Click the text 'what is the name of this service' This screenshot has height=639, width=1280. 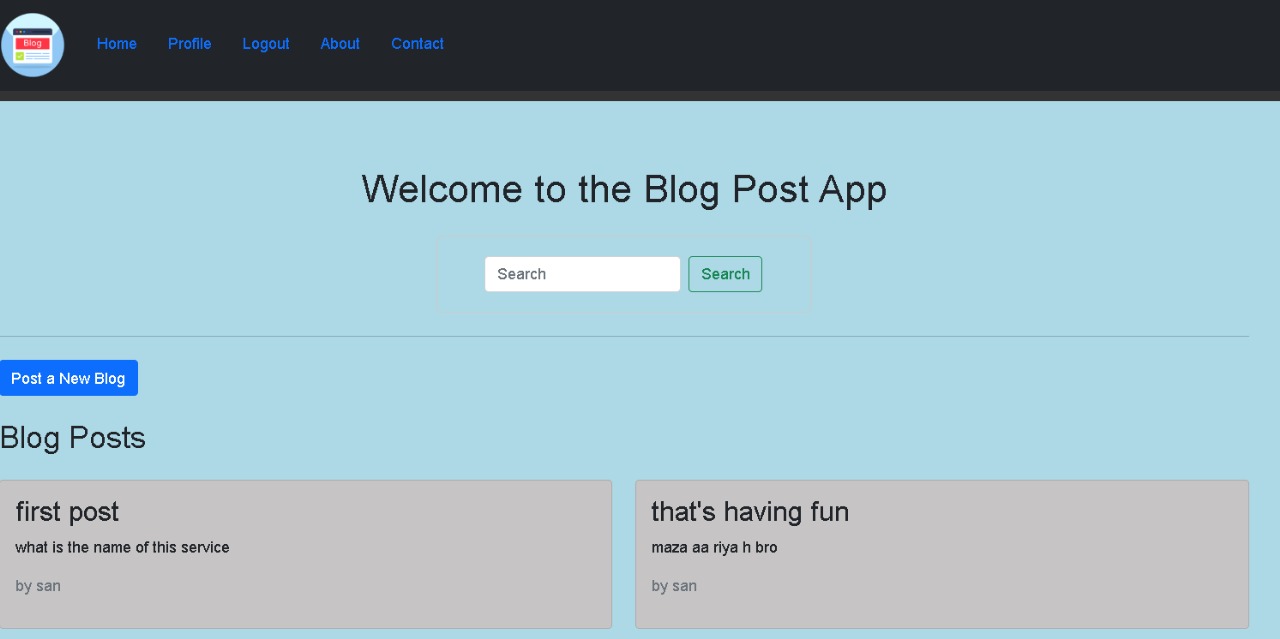coord(122,547)
